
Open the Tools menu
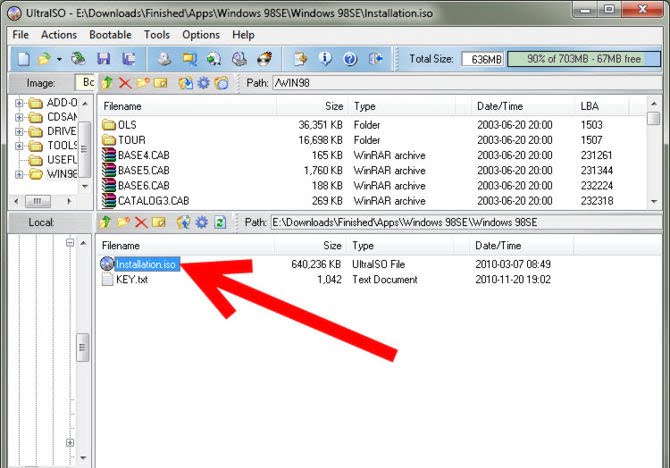point(157,35)
